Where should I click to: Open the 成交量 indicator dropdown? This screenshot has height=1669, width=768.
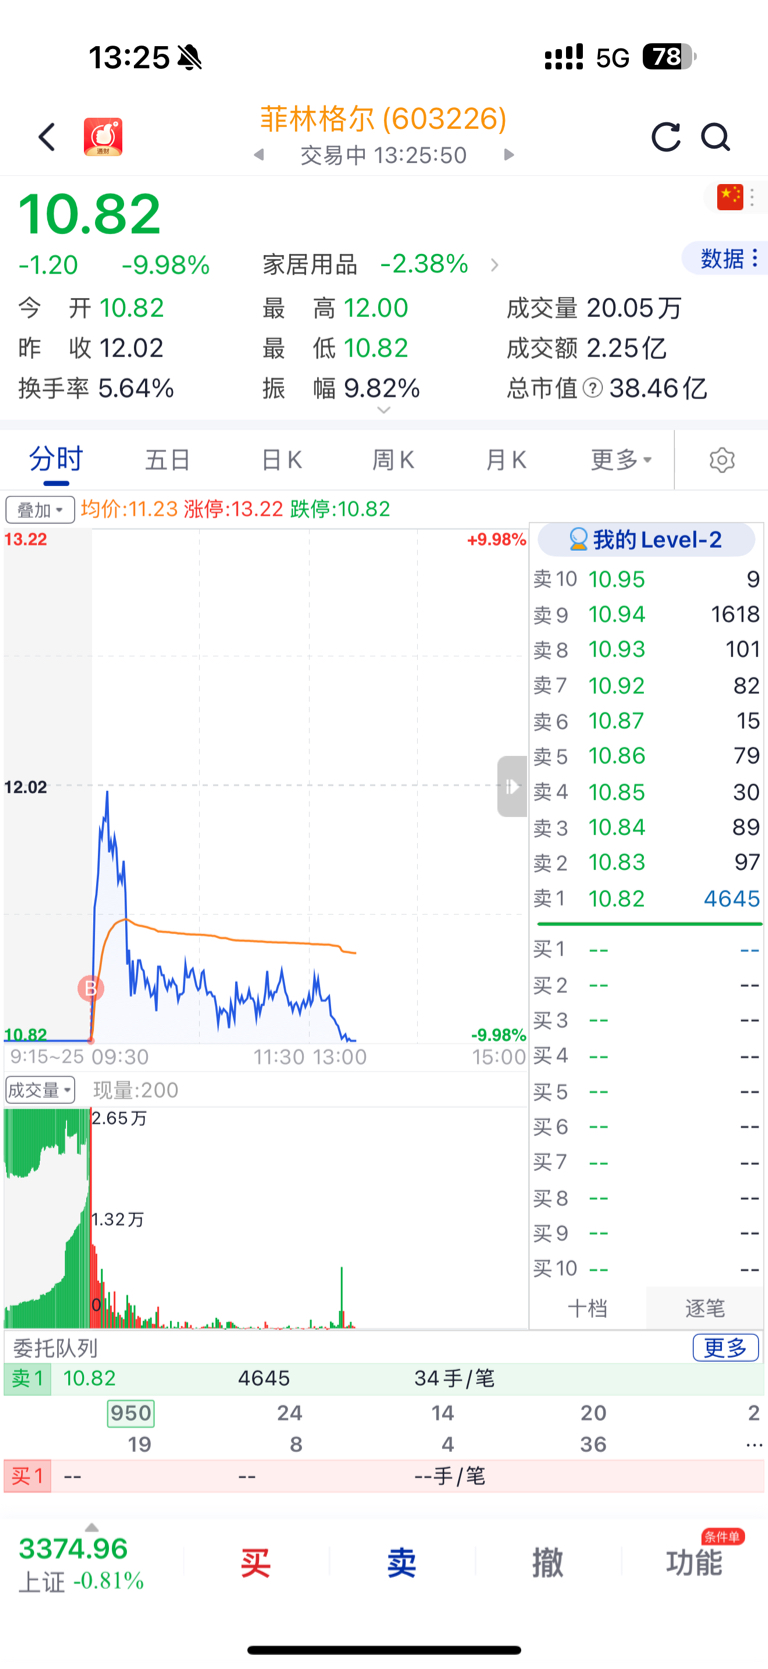pyautogui.click(x=40, y=1090)
